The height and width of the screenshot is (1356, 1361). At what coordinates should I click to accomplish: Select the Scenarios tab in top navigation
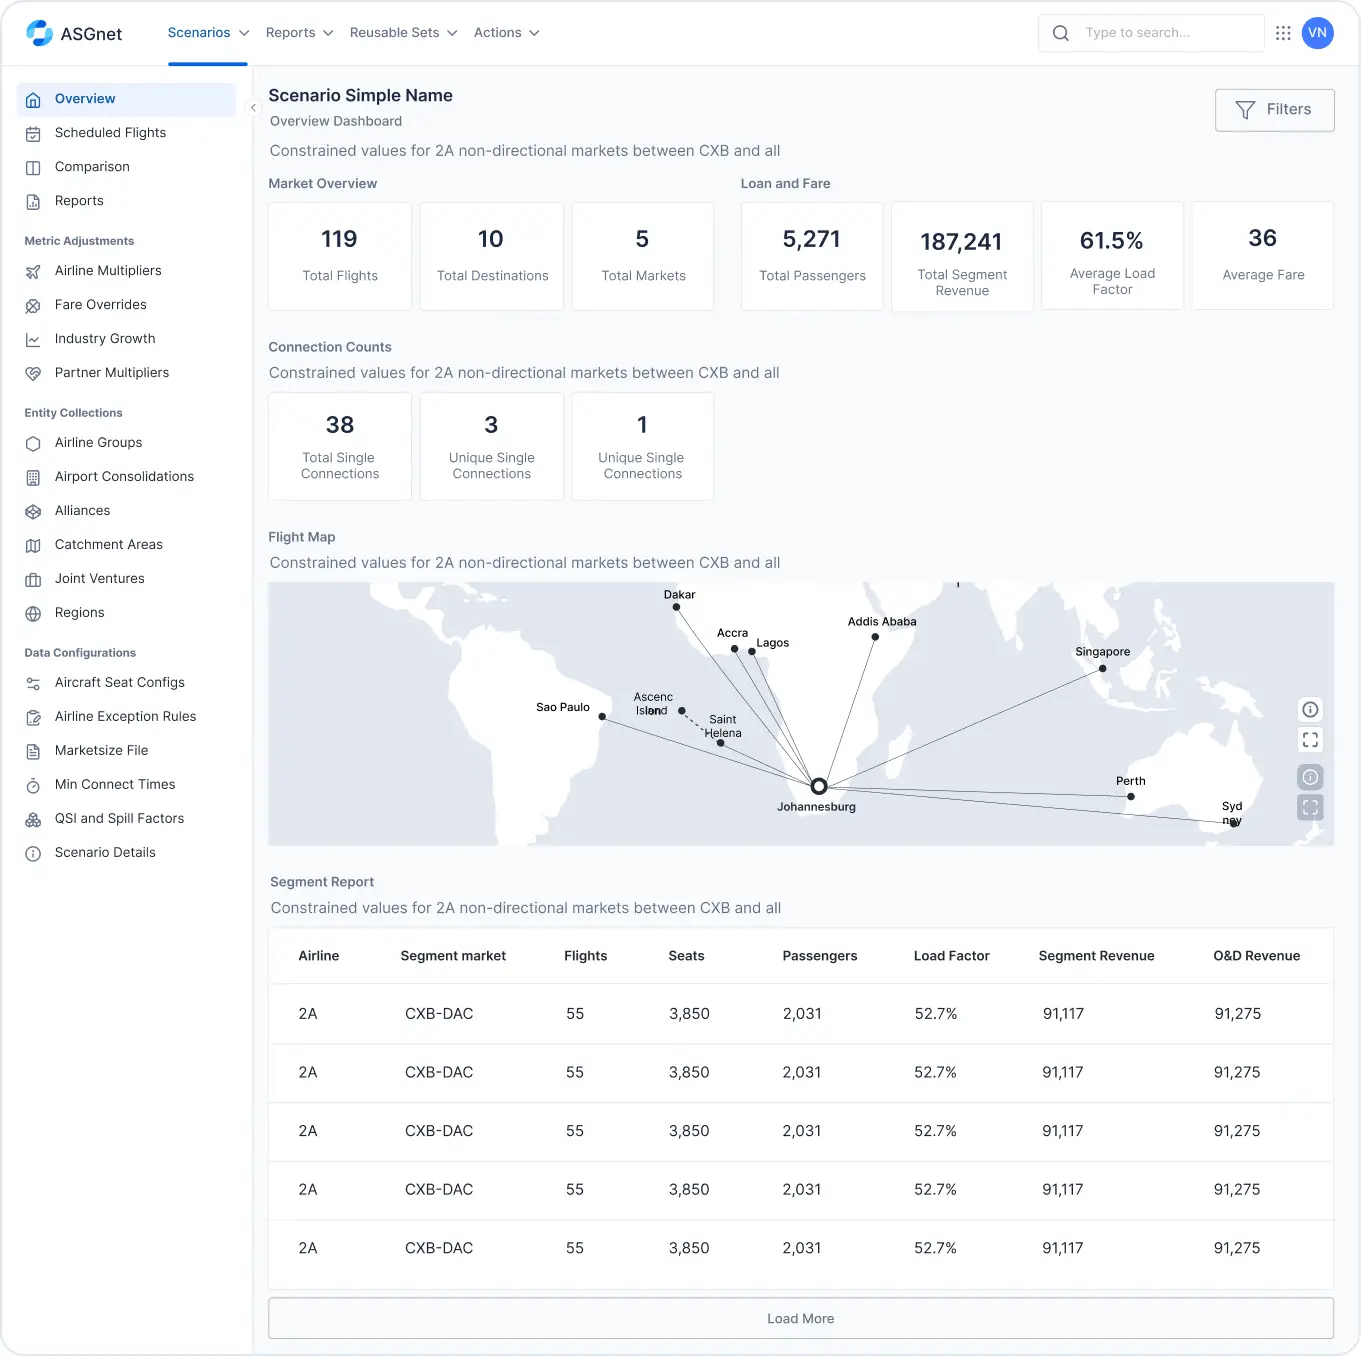pos(207,33)
